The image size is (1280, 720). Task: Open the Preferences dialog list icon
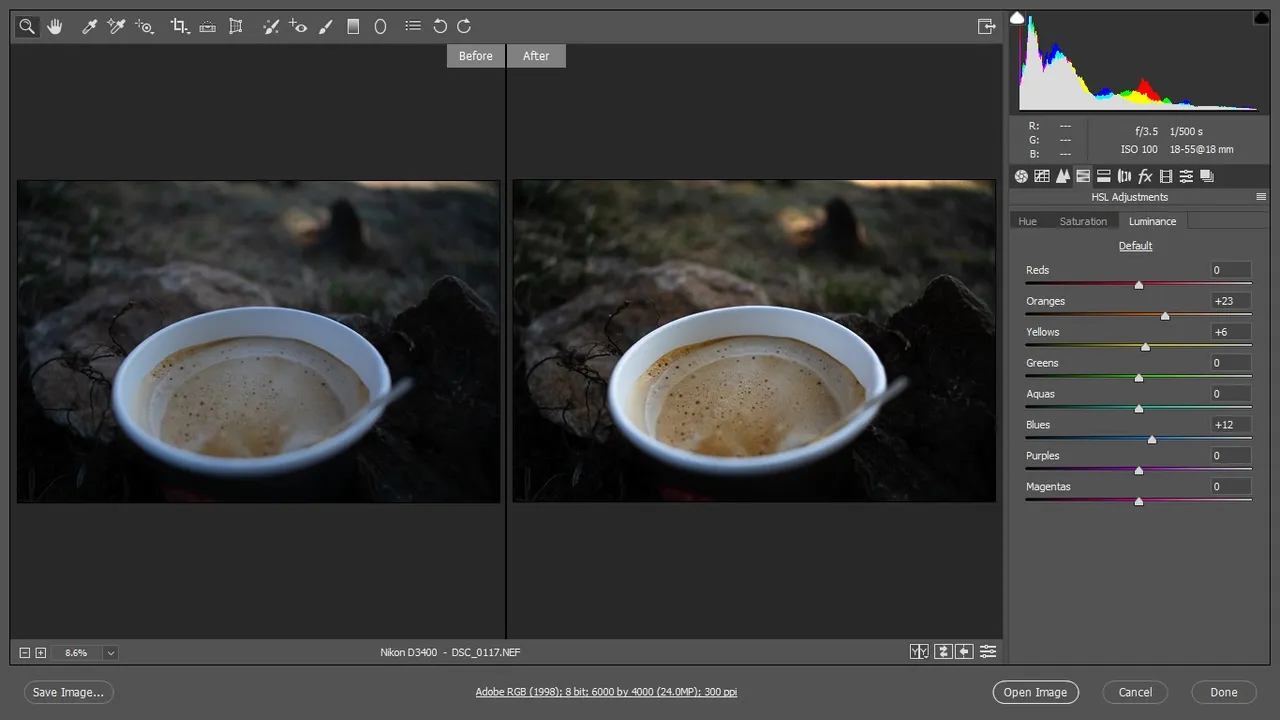coord(413,27)
